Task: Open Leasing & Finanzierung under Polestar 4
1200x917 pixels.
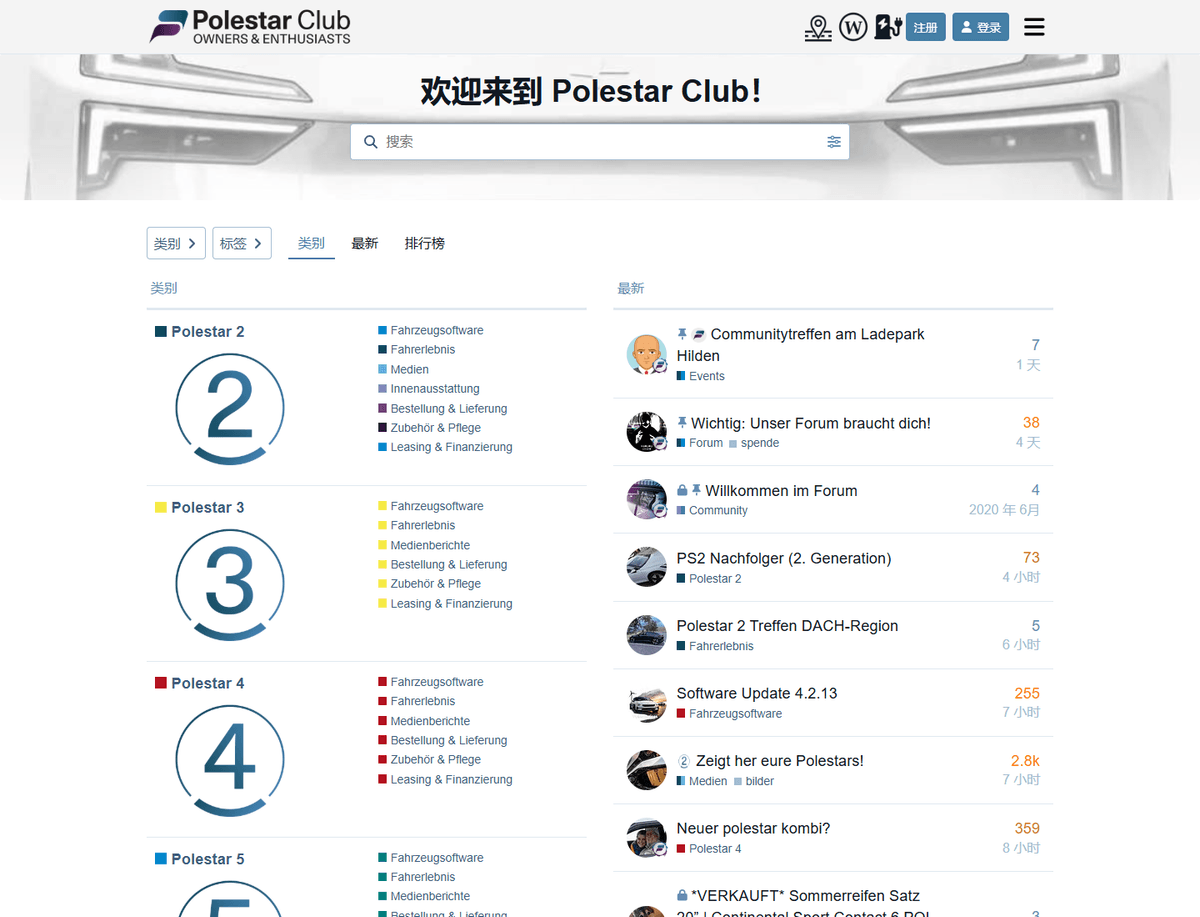Action: tap(451, 780)
